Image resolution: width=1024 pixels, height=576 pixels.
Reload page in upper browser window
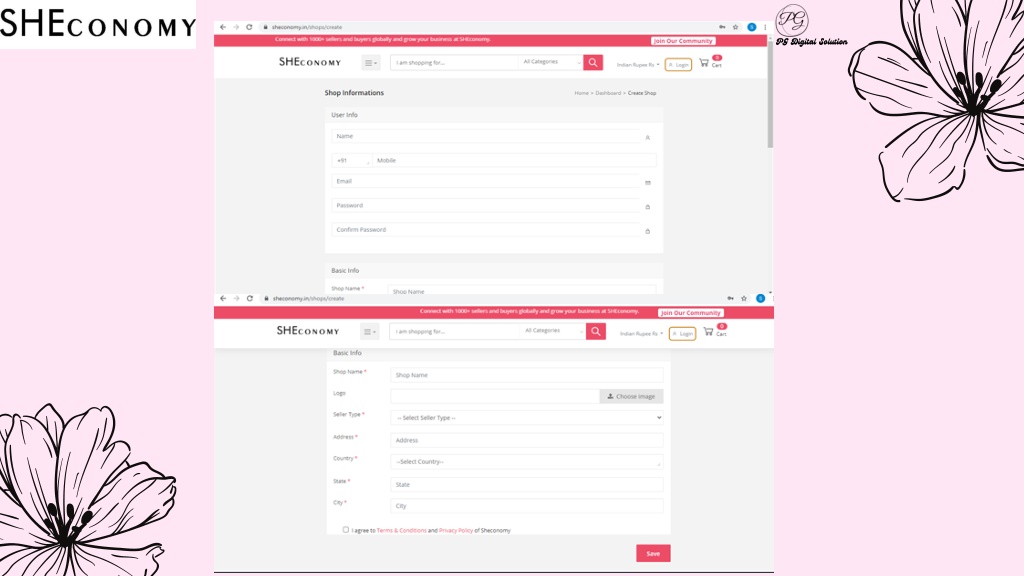pos(249,27)
